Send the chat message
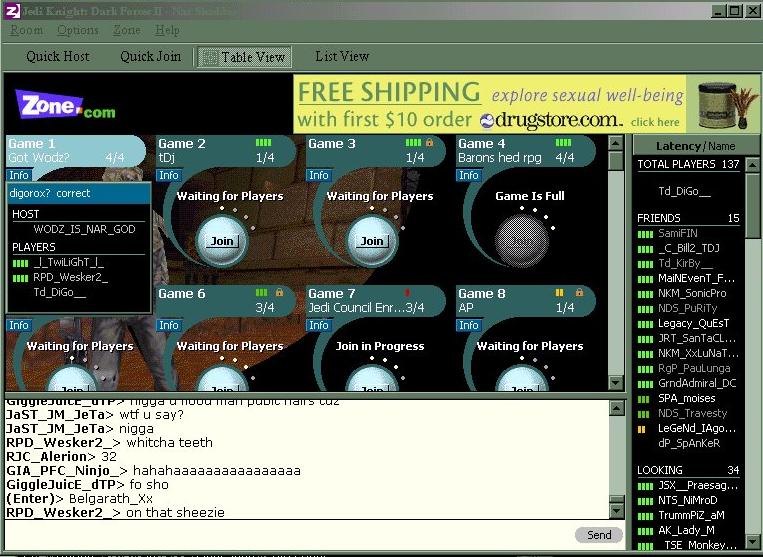 (x=599, y=535)
